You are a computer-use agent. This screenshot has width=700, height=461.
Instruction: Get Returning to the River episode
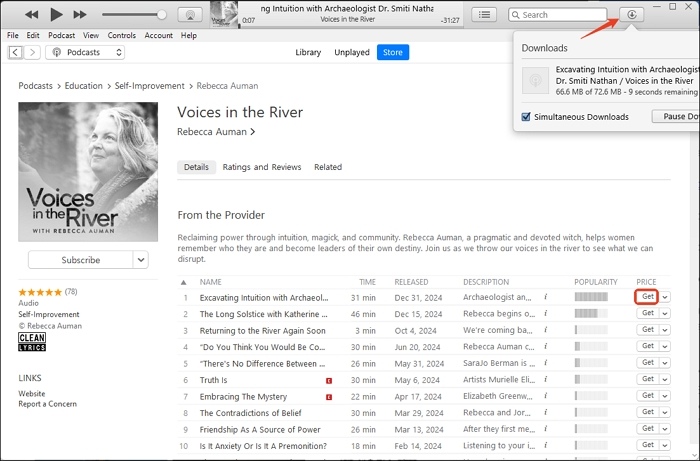point(648,330)
